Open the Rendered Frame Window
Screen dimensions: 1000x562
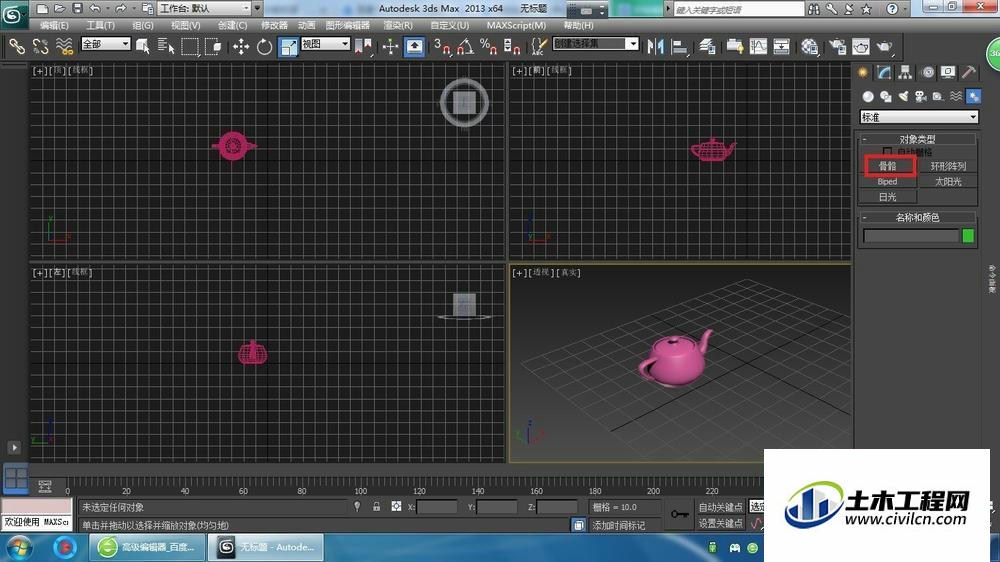pos(861,46)
